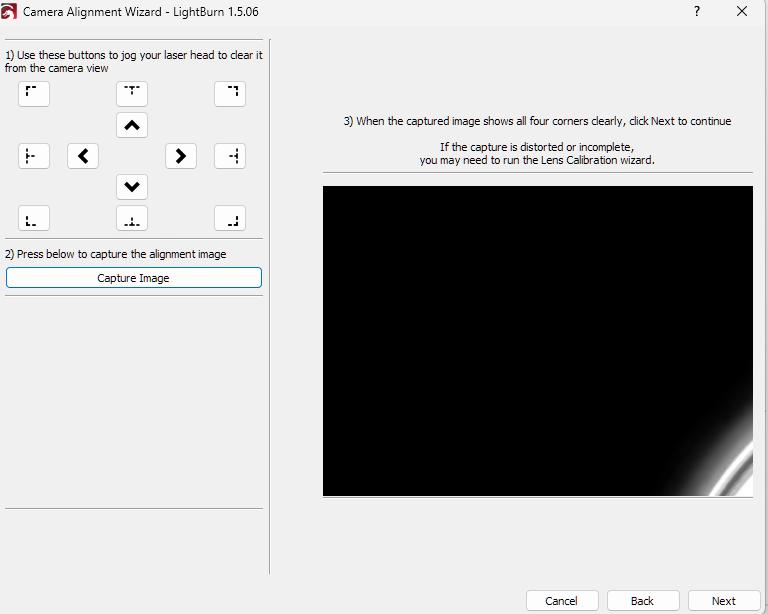Click step 3 'click Next to continue' text

click(537, 121)
